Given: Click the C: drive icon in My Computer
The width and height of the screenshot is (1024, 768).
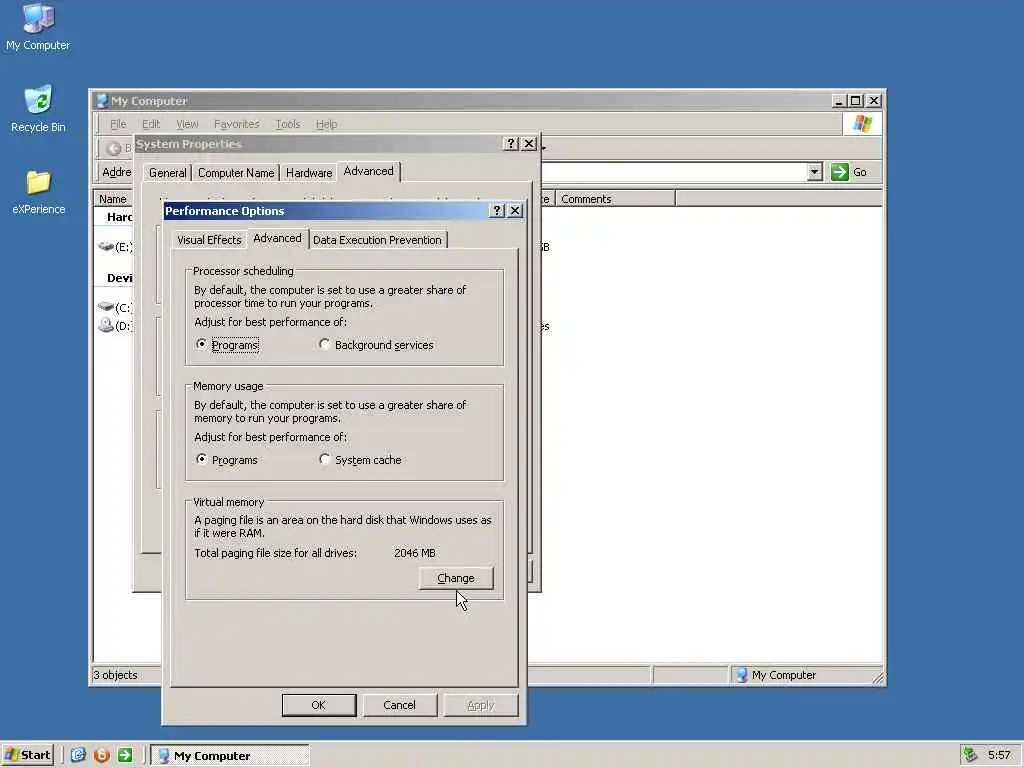Looking at the screenshot, I should point(106,306).
